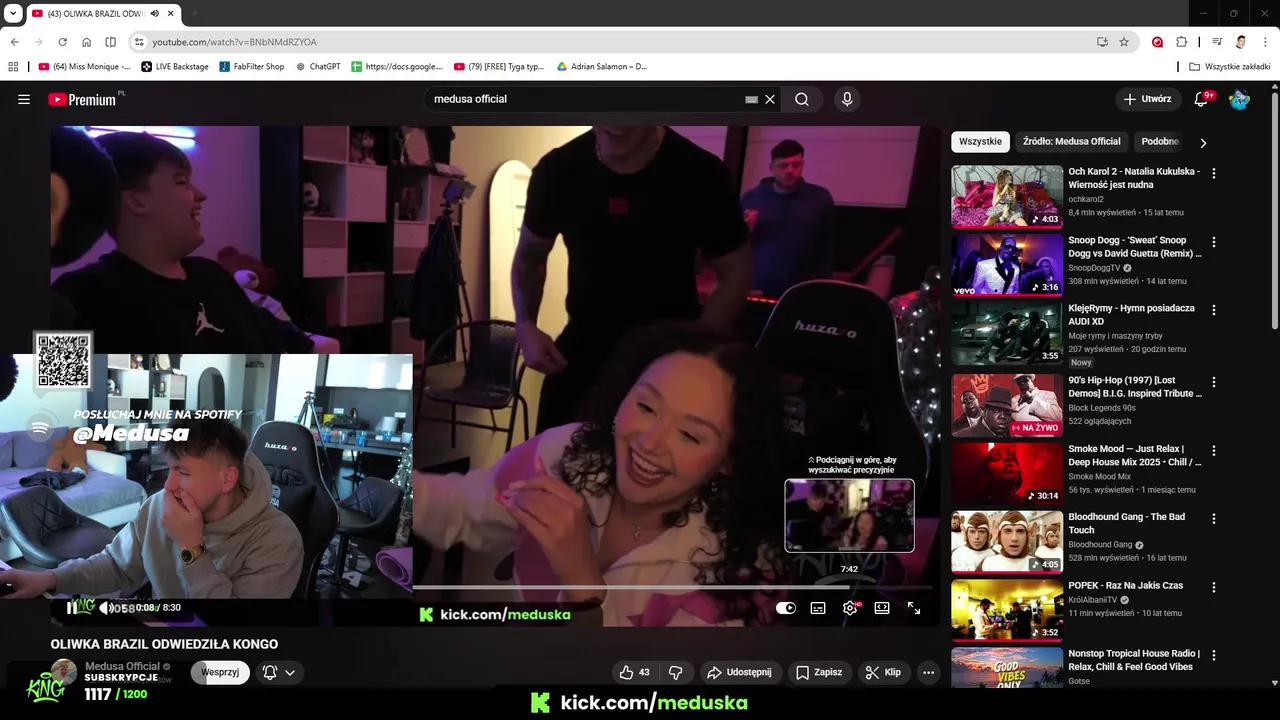Open options for Bloodhound Gang video
The width and height of the screenshot is (1280, 720).
pos(1214,518)
